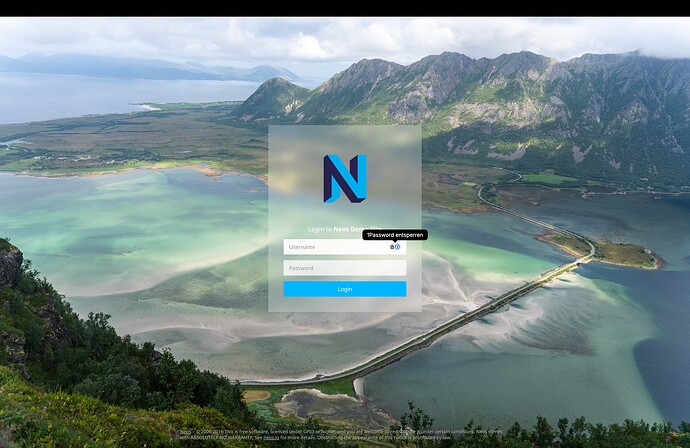Viewport: 690px width, 448px height.
Task: Click the bold 'Neos Demo Site' name
Action: tap(348, 229)
